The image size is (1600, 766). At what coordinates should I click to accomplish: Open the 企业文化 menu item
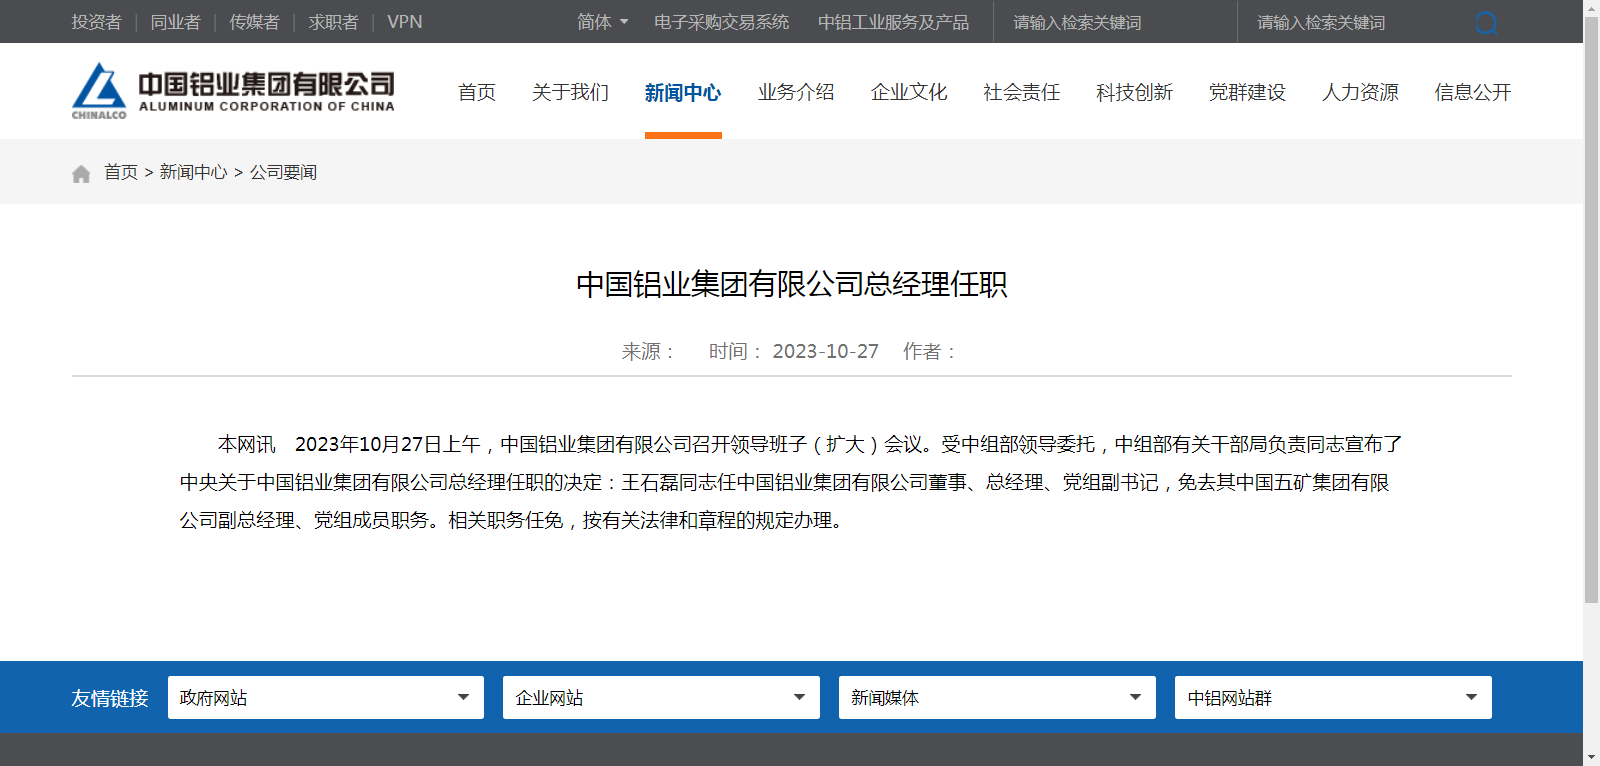909,92
